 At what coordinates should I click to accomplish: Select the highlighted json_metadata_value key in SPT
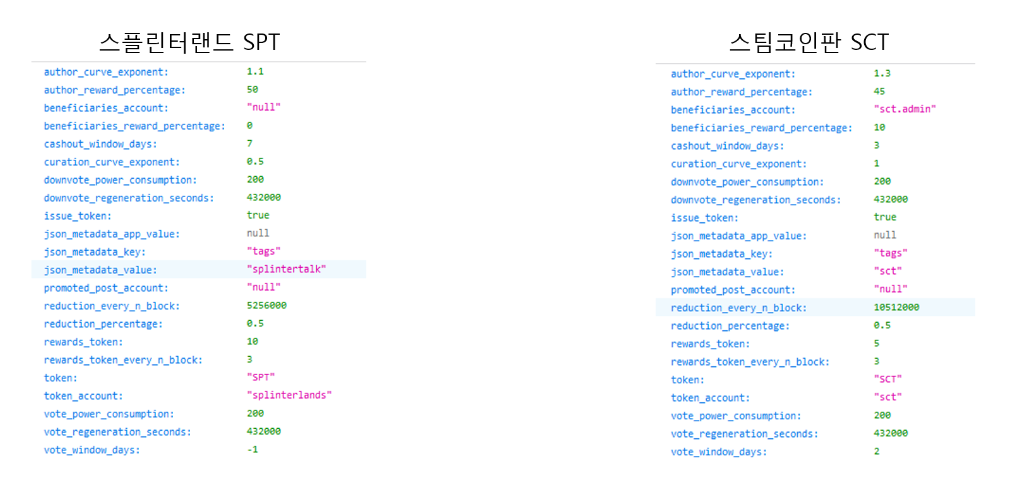point(100,270)
